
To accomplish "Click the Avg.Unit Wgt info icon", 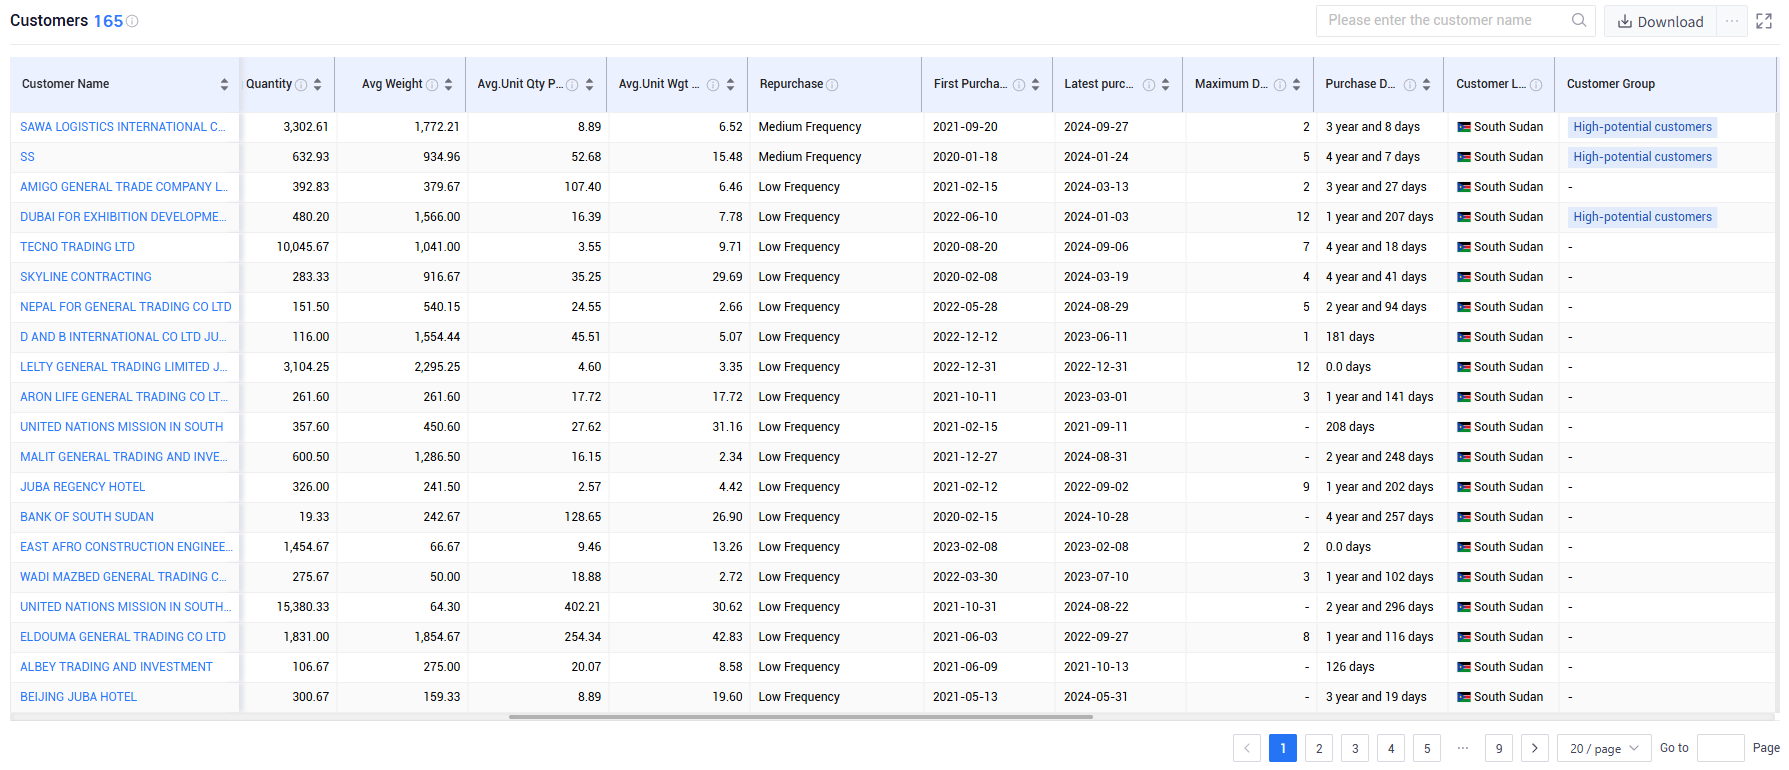I will pos(713,85).
